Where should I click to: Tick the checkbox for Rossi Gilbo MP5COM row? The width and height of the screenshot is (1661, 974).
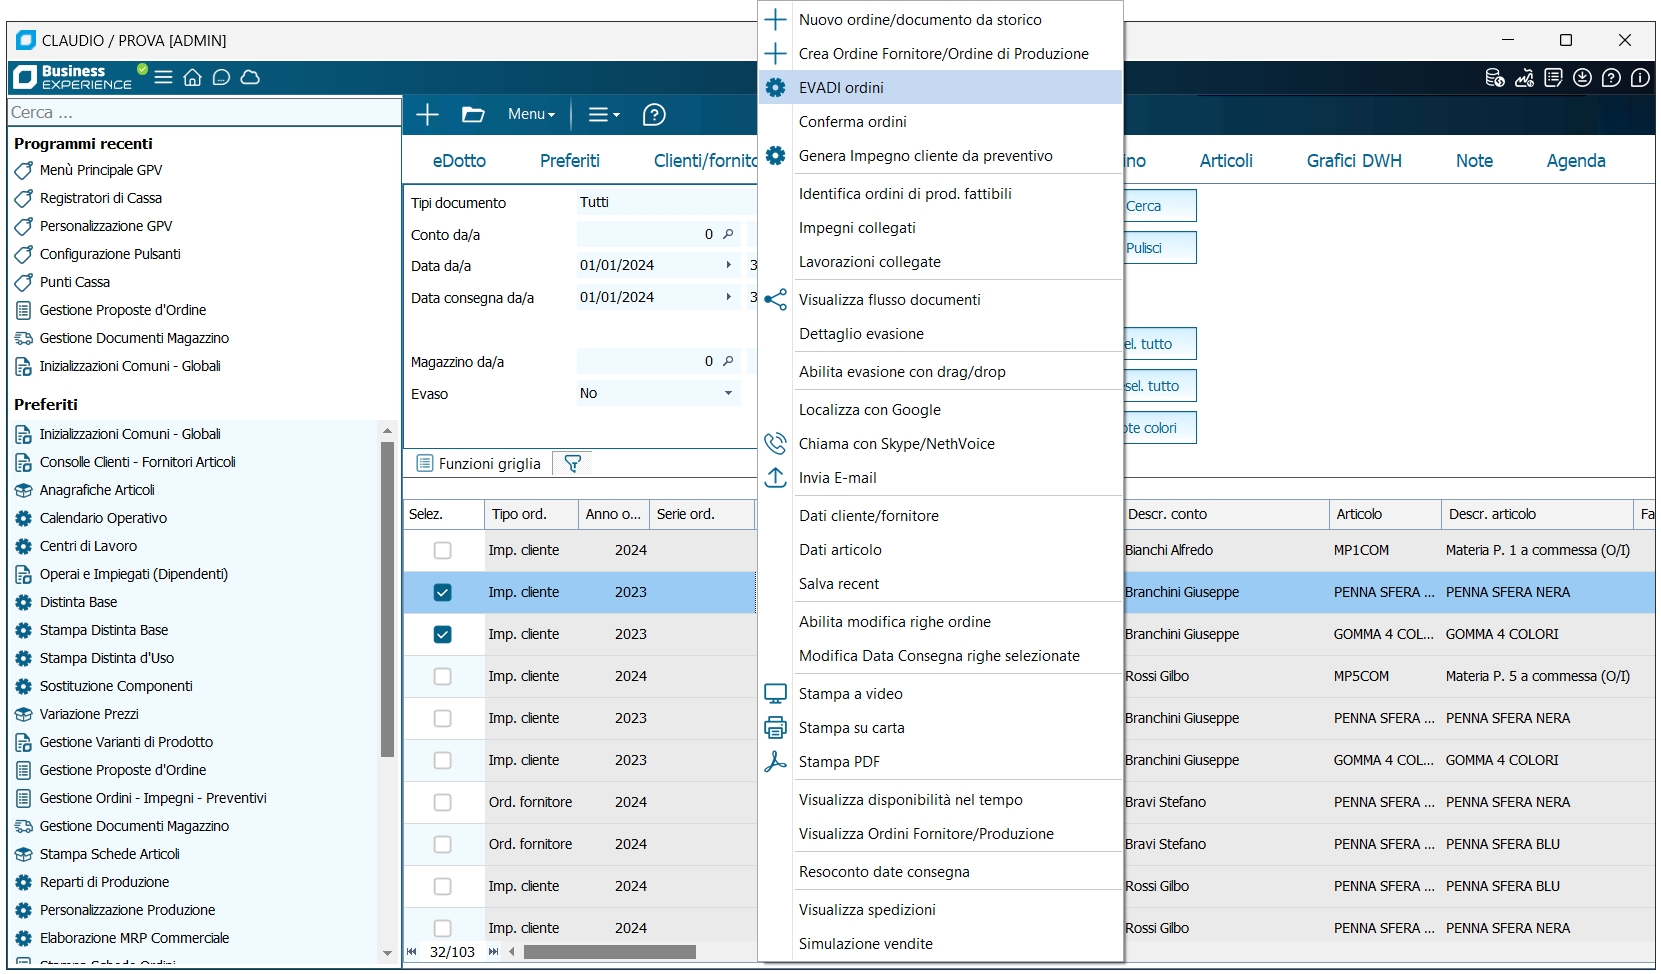point(442,676)
